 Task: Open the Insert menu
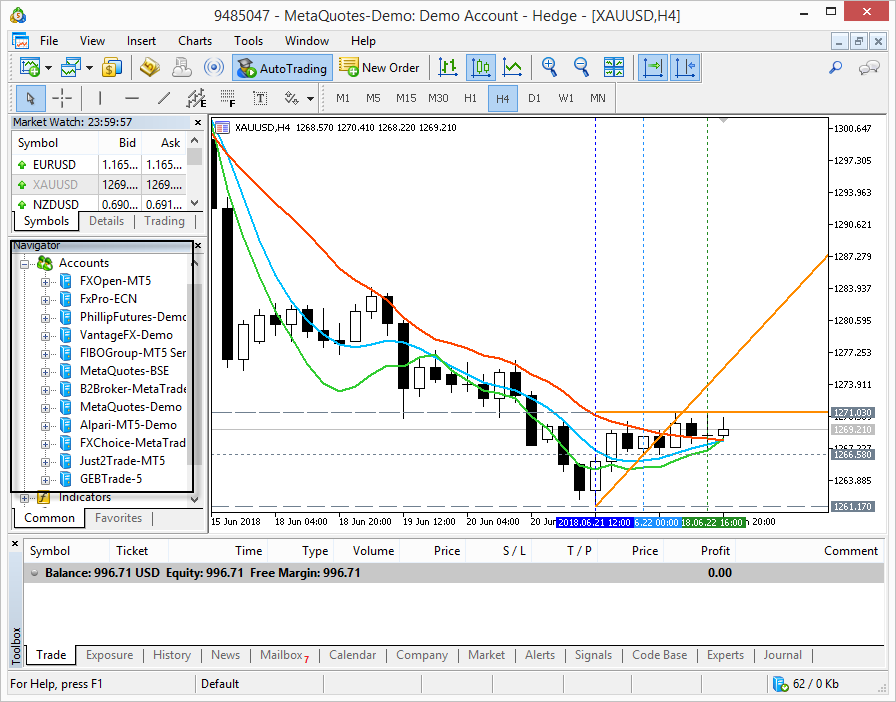141,41
